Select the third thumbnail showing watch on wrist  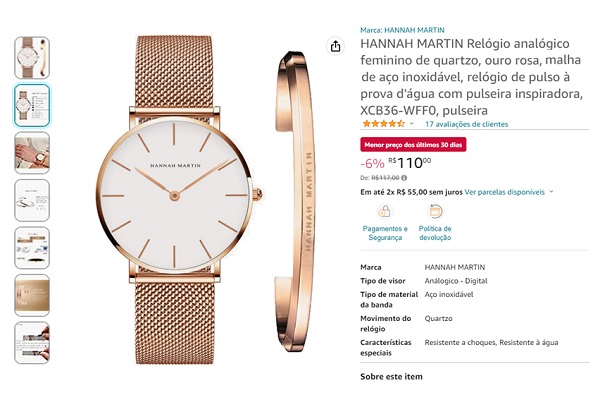point(32,153)
